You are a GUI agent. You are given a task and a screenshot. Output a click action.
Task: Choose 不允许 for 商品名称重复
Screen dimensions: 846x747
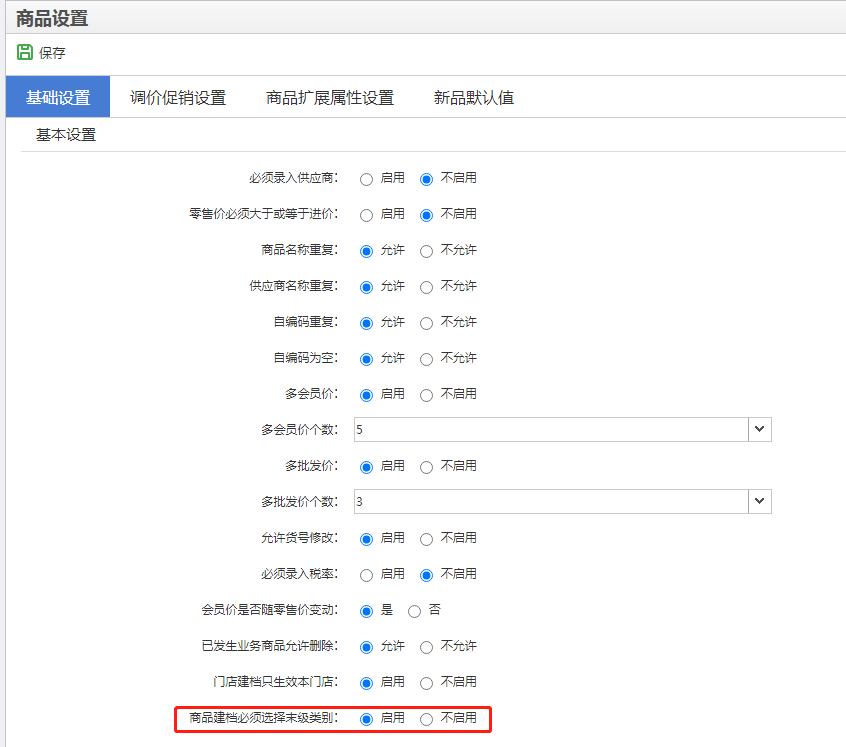427,251
